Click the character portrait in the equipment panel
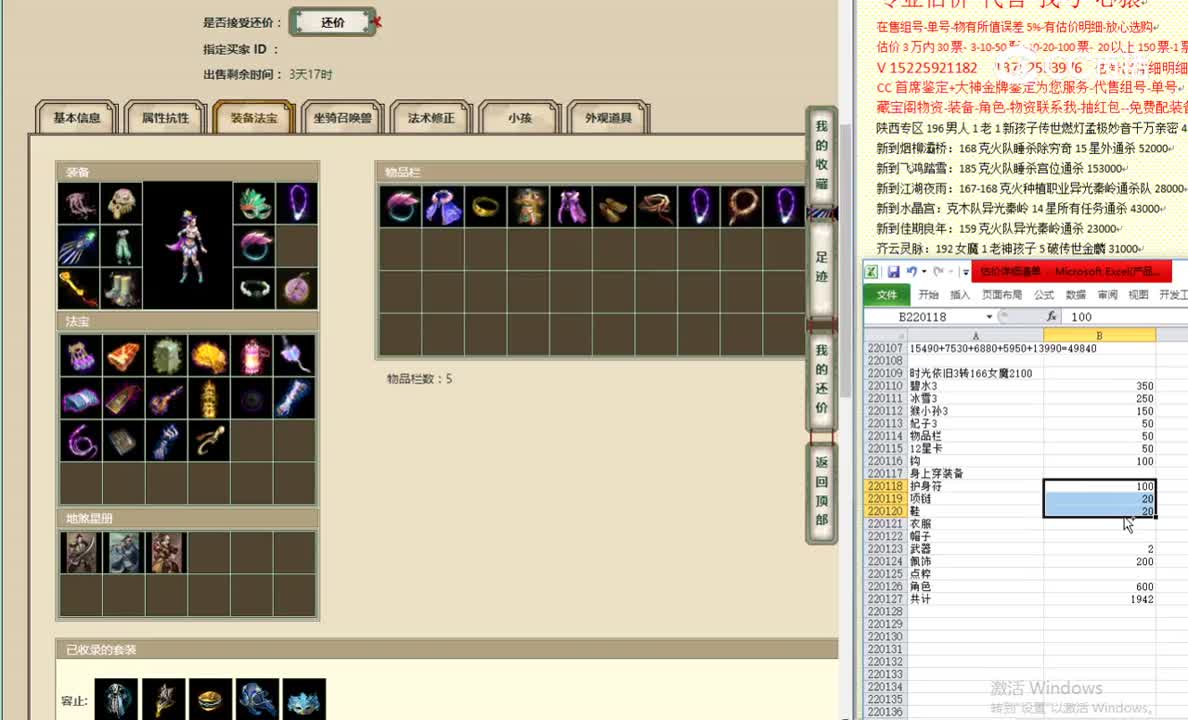The height and width of the screenshot is (720, 1188). (188, 246)
